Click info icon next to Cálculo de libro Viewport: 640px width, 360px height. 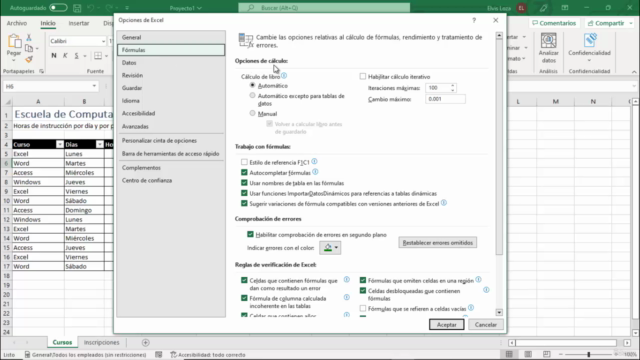pyautogui.click(x=284, y=76)
